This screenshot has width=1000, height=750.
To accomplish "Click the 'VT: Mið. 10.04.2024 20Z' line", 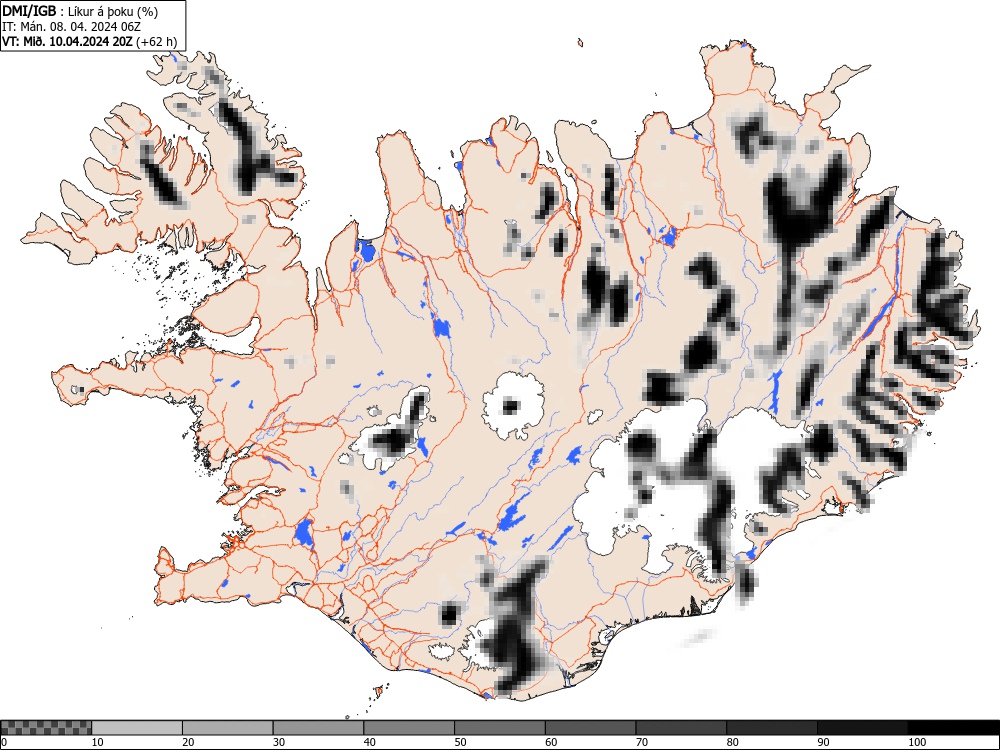I will pyautogui.click(x=68, y=41).
